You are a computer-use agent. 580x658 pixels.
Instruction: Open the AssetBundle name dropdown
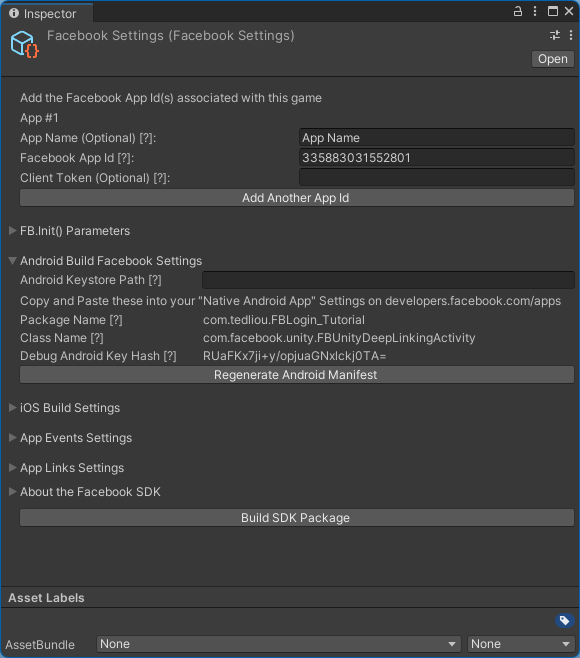point(278,644)
